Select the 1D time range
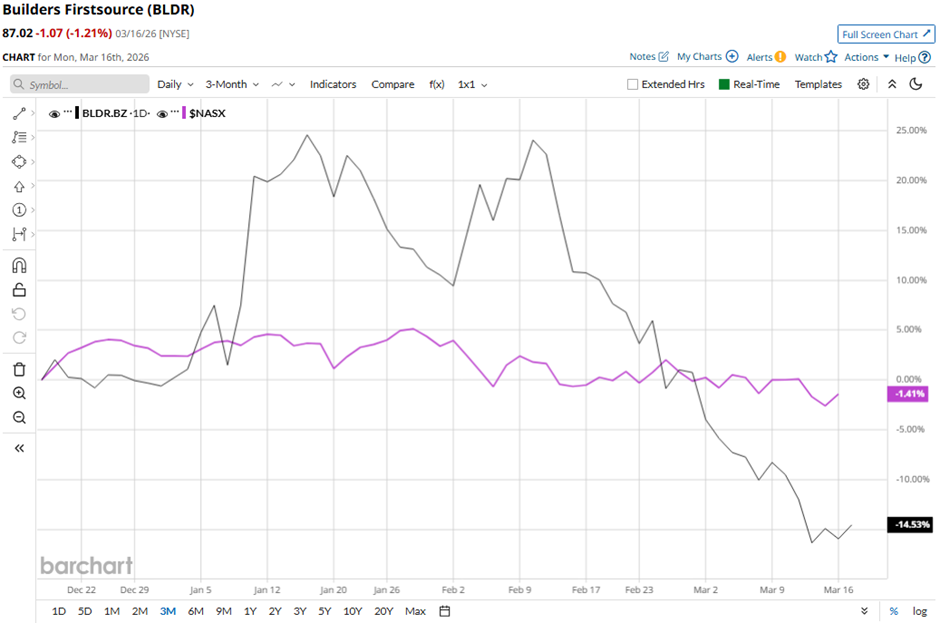The image size is (940, 623). point(59,611)
